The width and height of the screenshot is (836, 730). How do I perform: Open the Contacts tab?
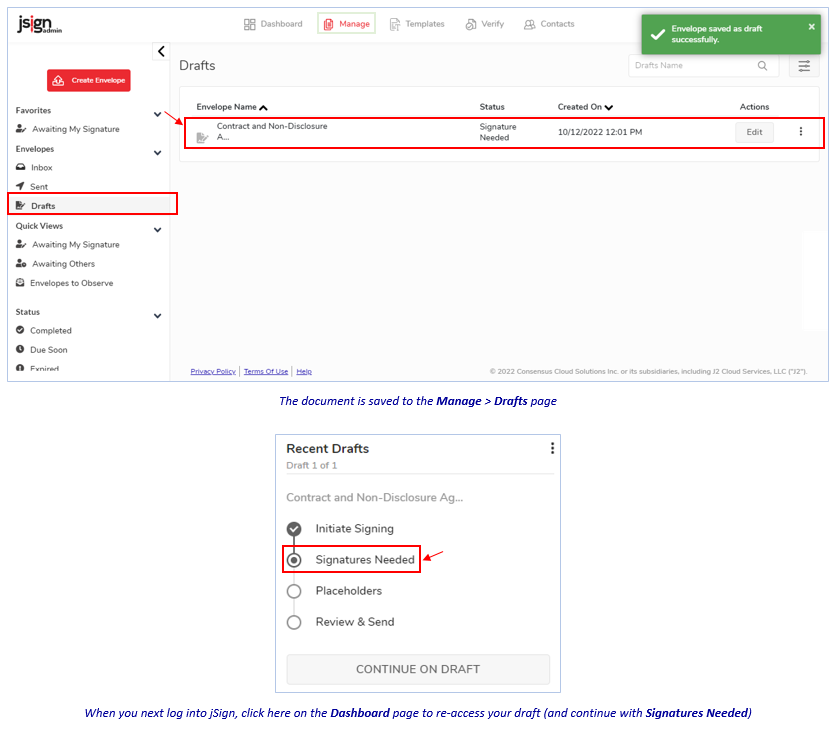(549, 24)
